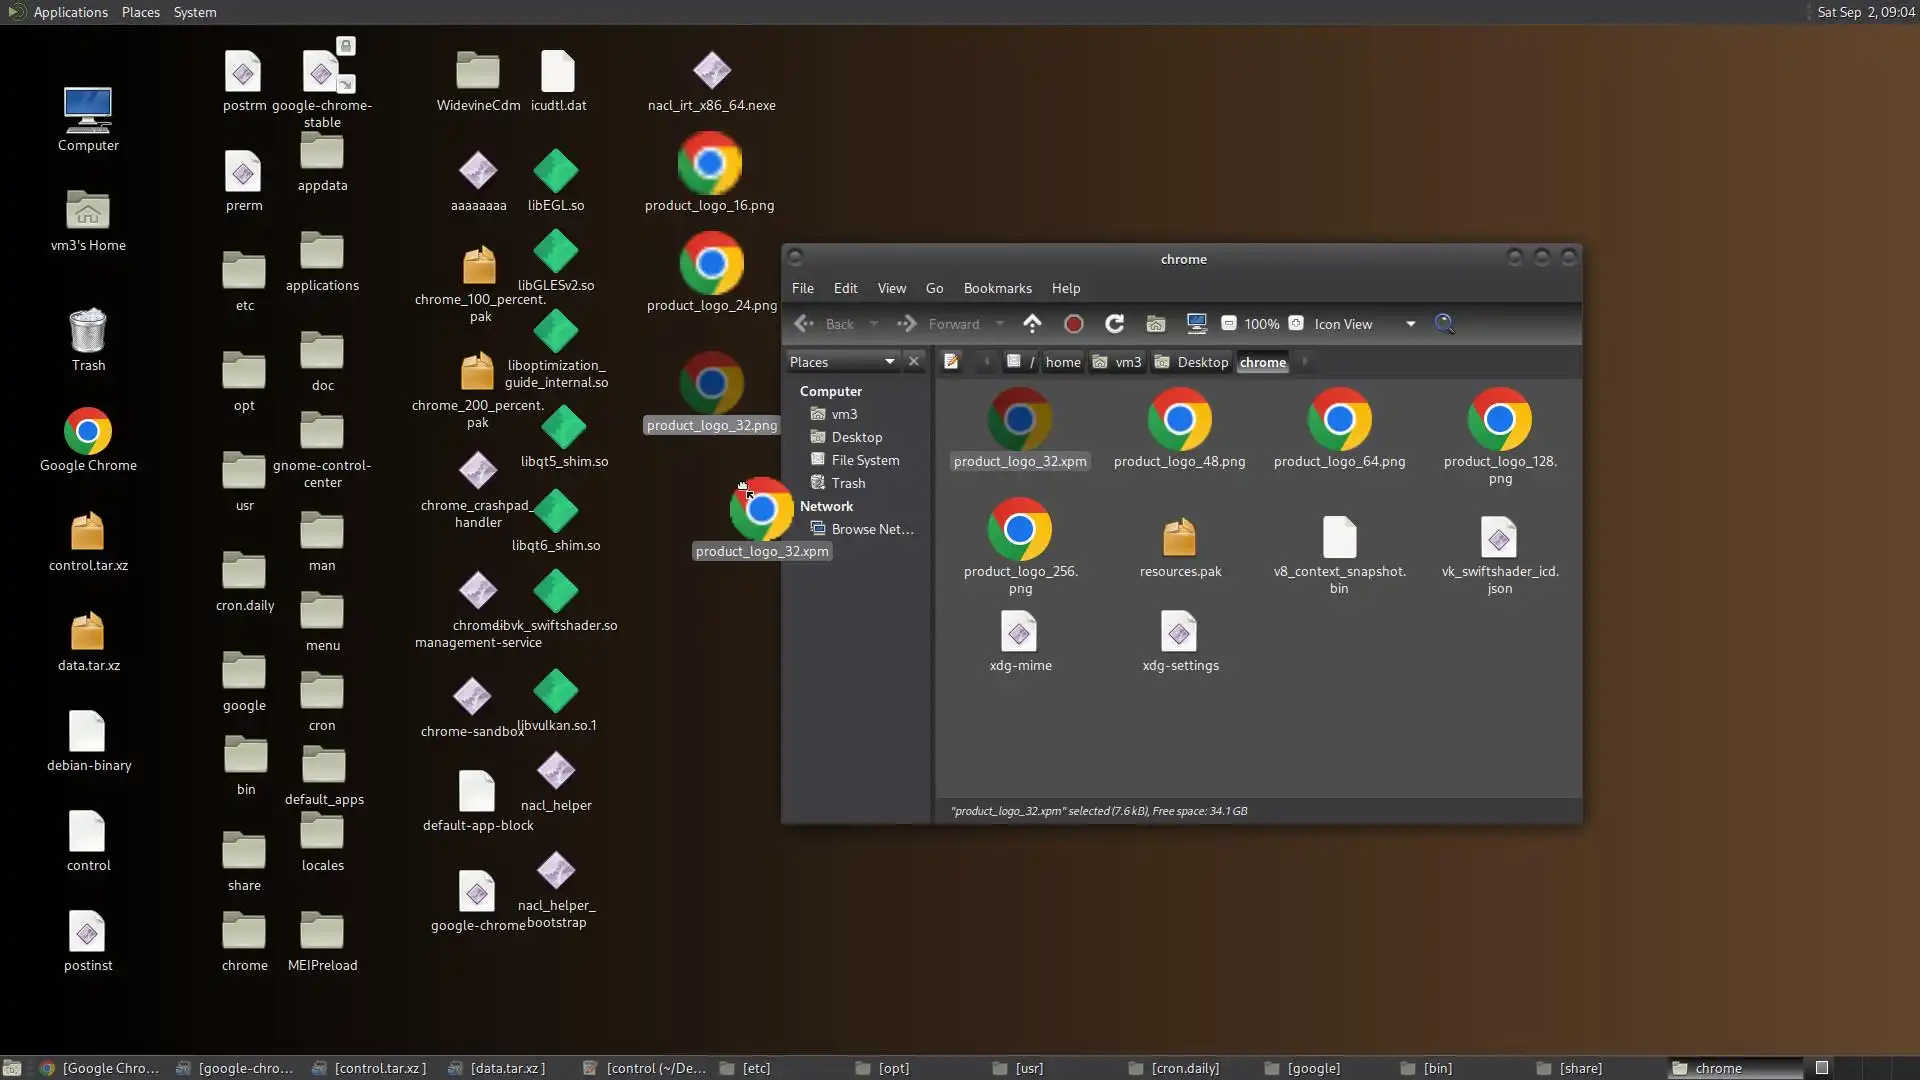Screen dimensions: 1920x1080
Task: Toggle the location text-entry edit button
Action: coord(951,362)
